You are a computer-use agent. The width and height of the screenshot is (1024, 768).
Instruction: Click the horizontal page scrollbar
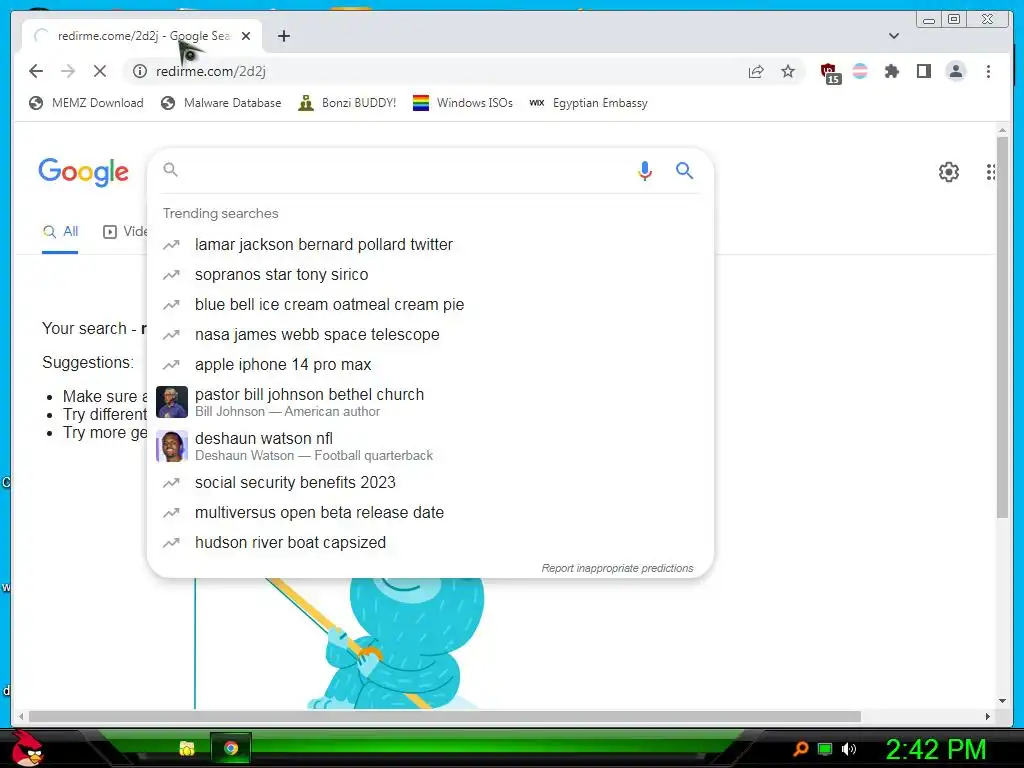point(444,716)
